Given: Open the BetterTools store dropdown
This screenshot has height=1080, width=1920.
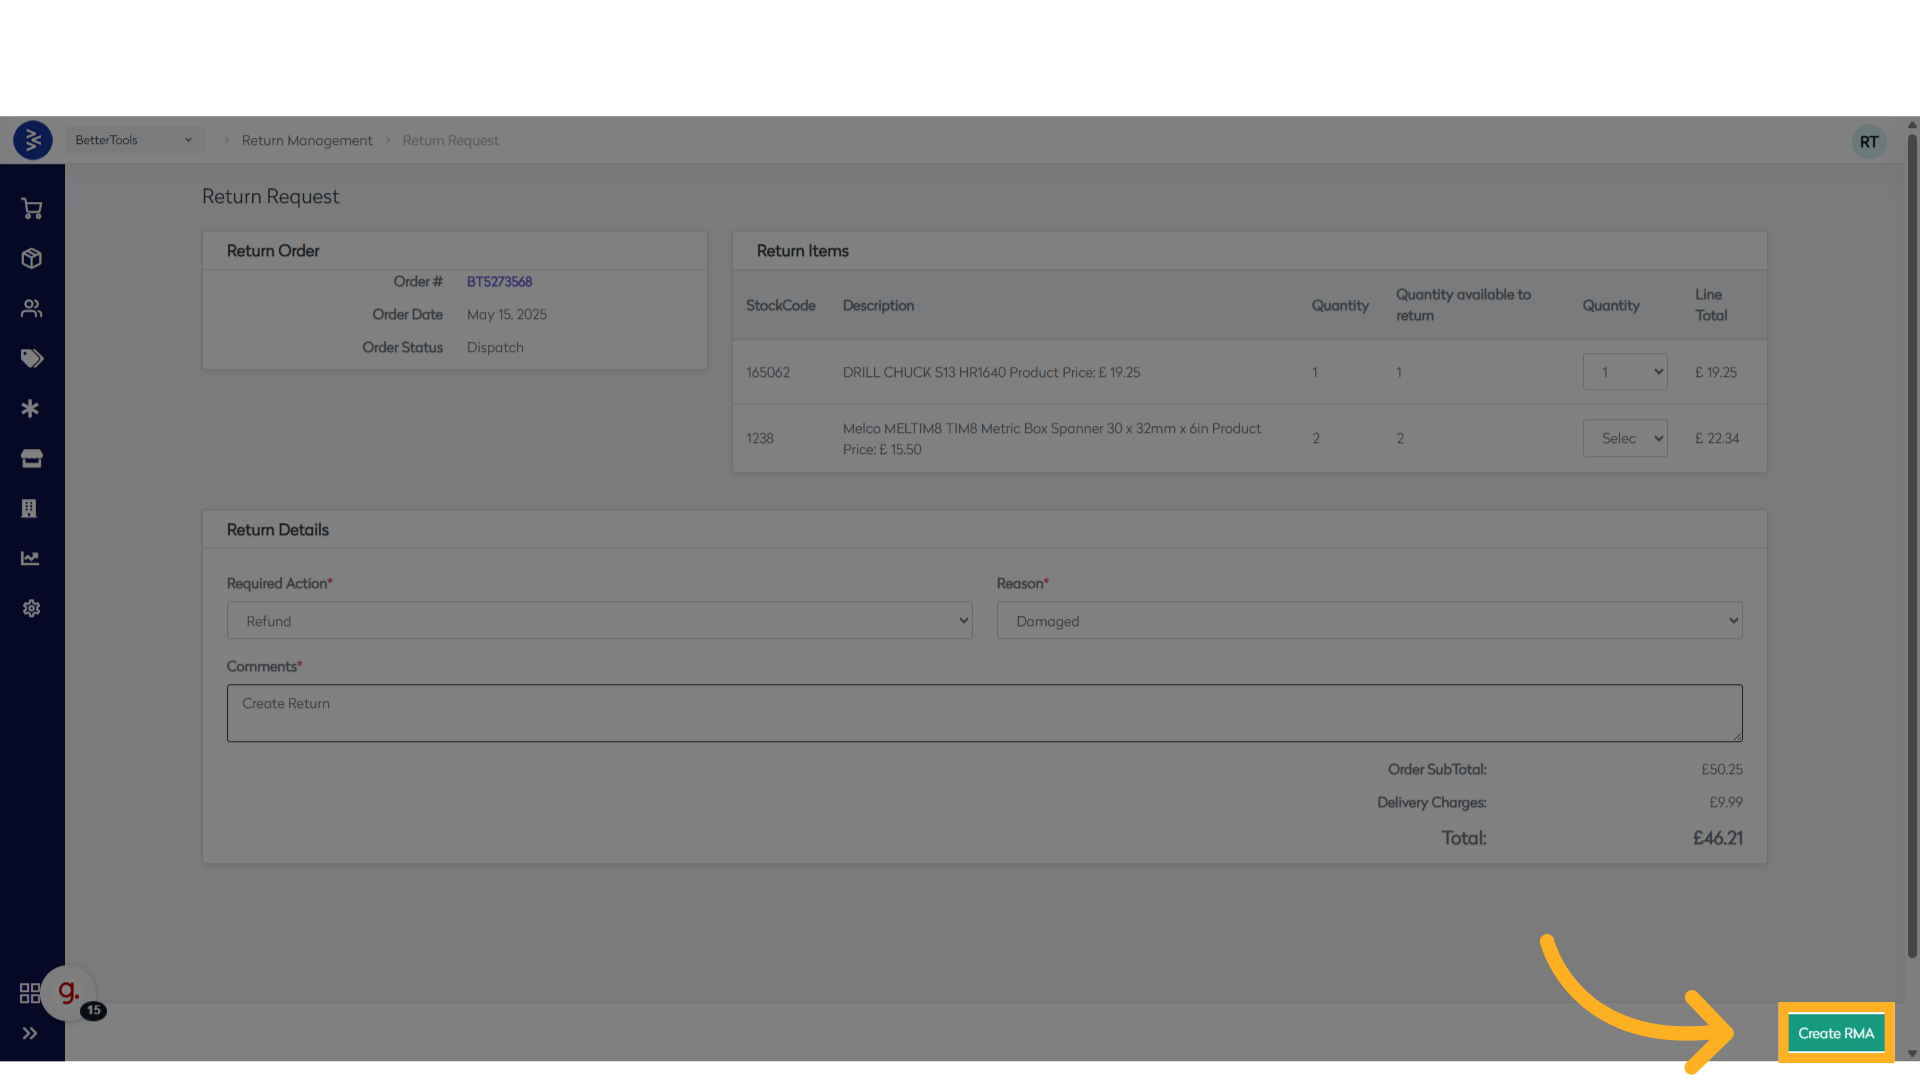Looking at the screenshot, I should click(134, 140).
